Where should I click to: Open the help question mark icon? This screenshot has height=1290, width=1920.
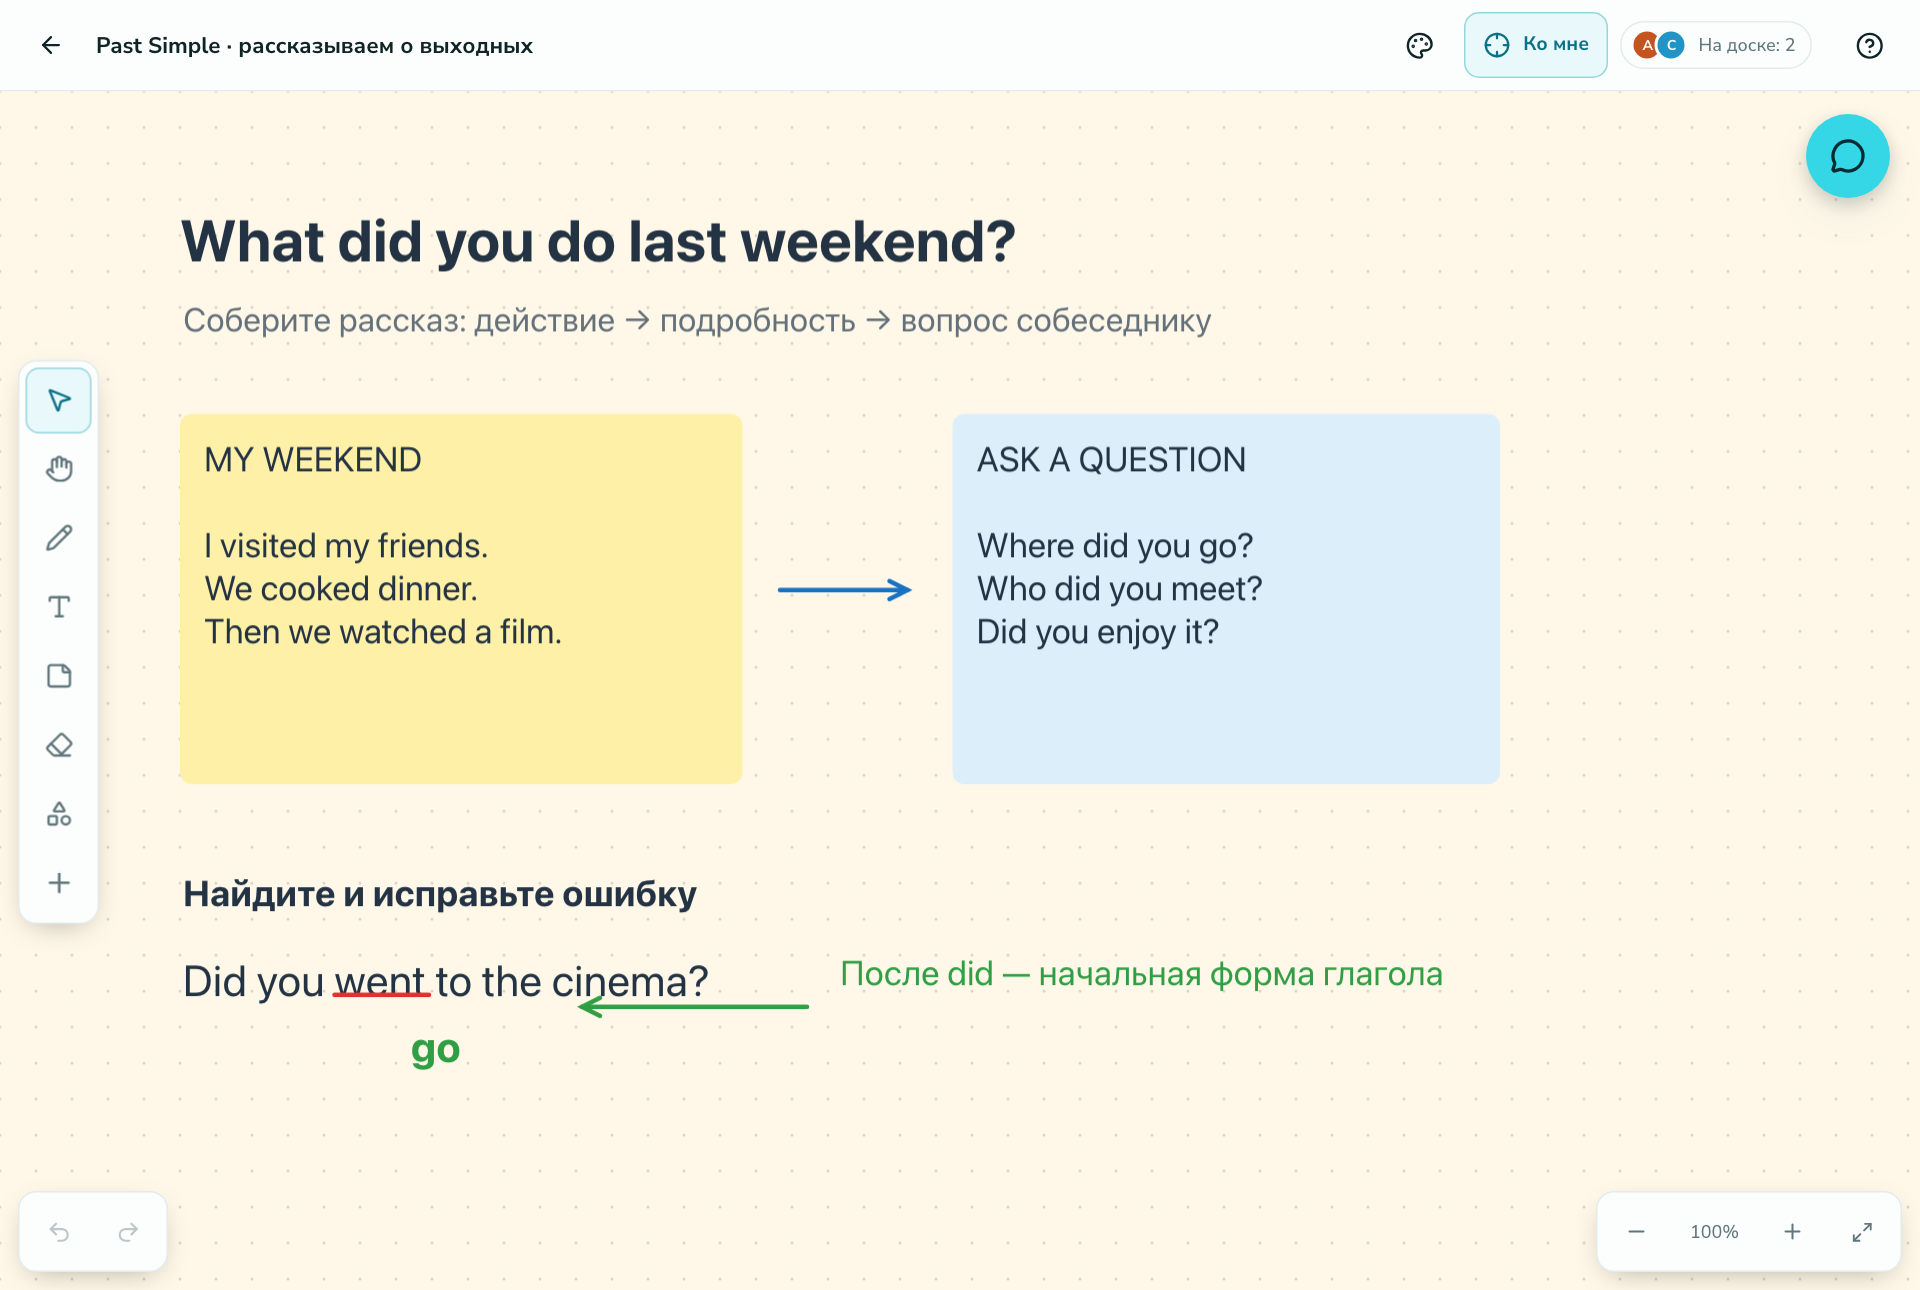tap(1869, 45)
